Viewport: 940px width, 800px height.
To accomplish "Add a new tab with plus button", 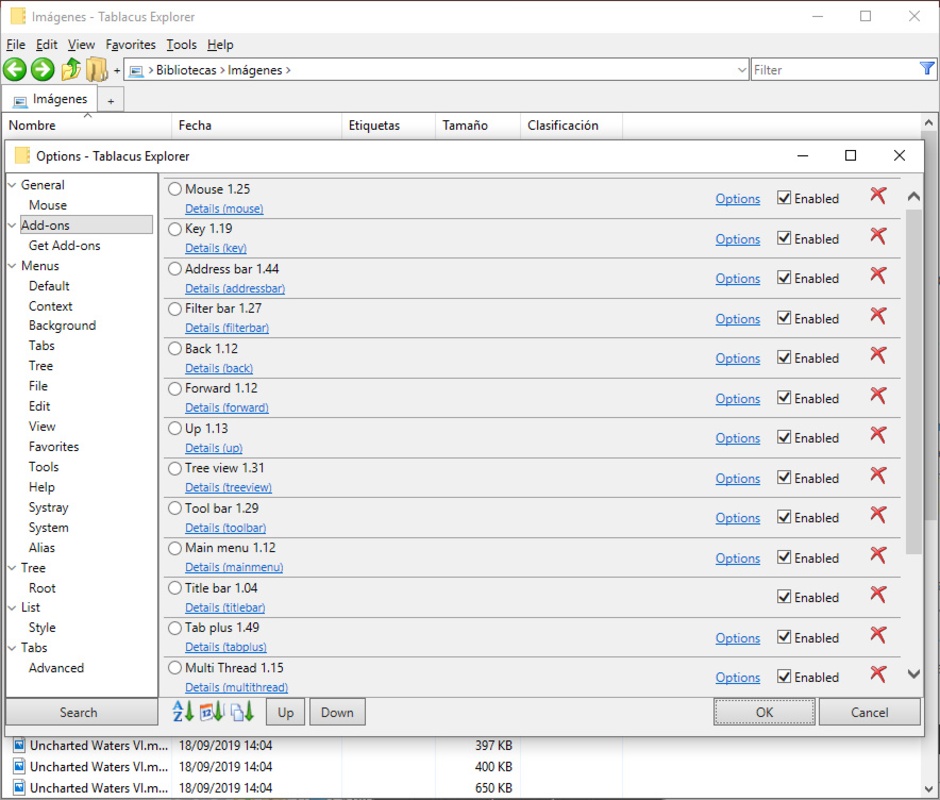I will pos(111,101).
